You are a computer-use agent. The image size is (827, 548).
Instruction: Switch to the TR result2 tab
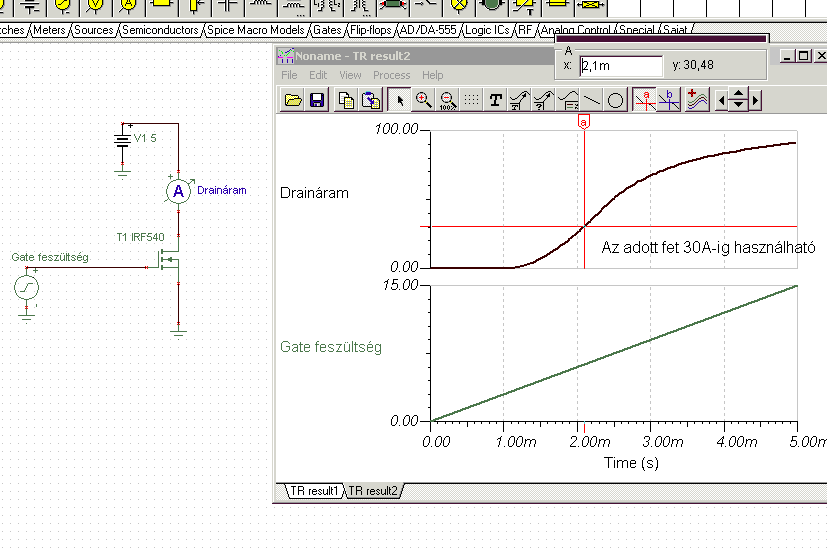[x=372, y=491]
